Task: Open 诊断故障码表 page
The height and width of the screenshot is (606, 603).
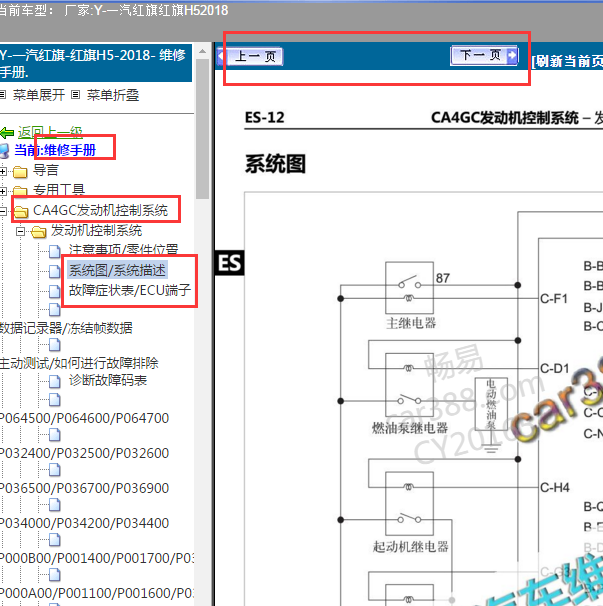Action: click(x=108, y=380)
